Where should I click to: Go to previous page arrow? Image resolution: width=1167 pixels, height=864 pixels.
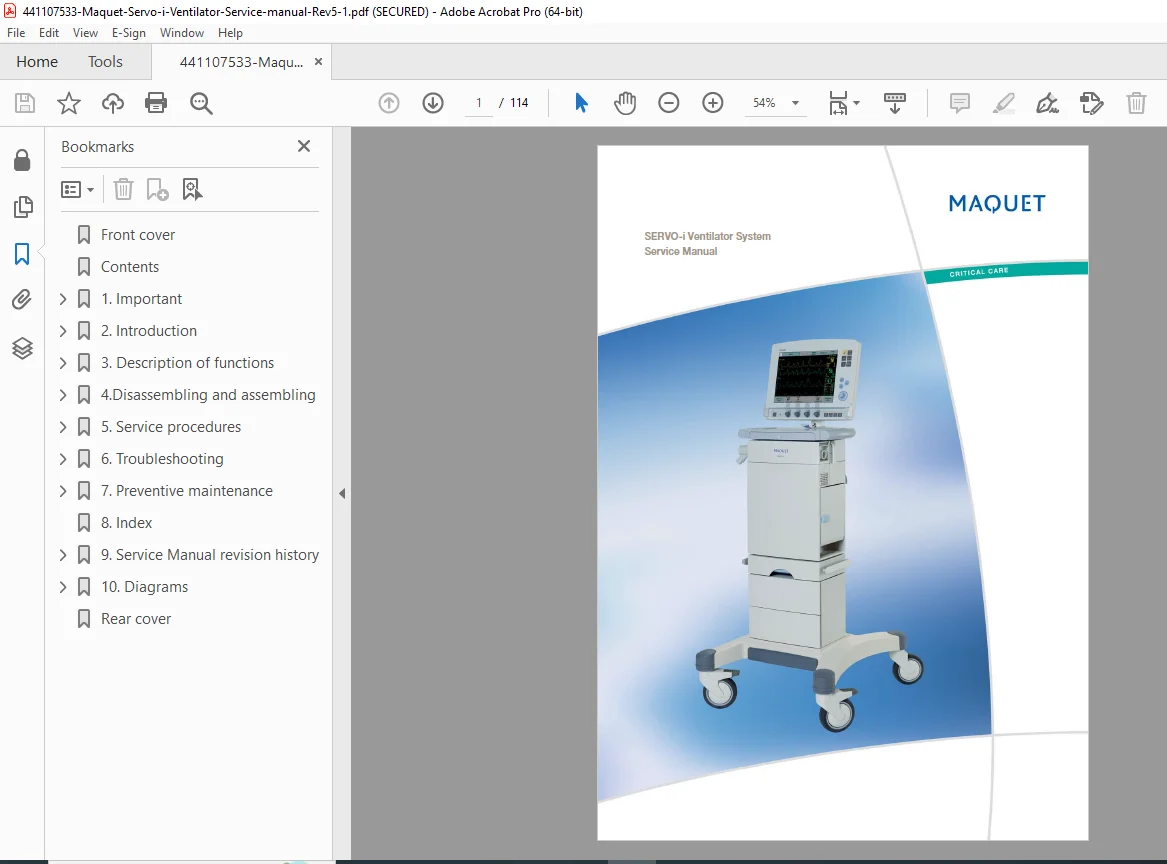pyautogui.click(x=389, y=103)
